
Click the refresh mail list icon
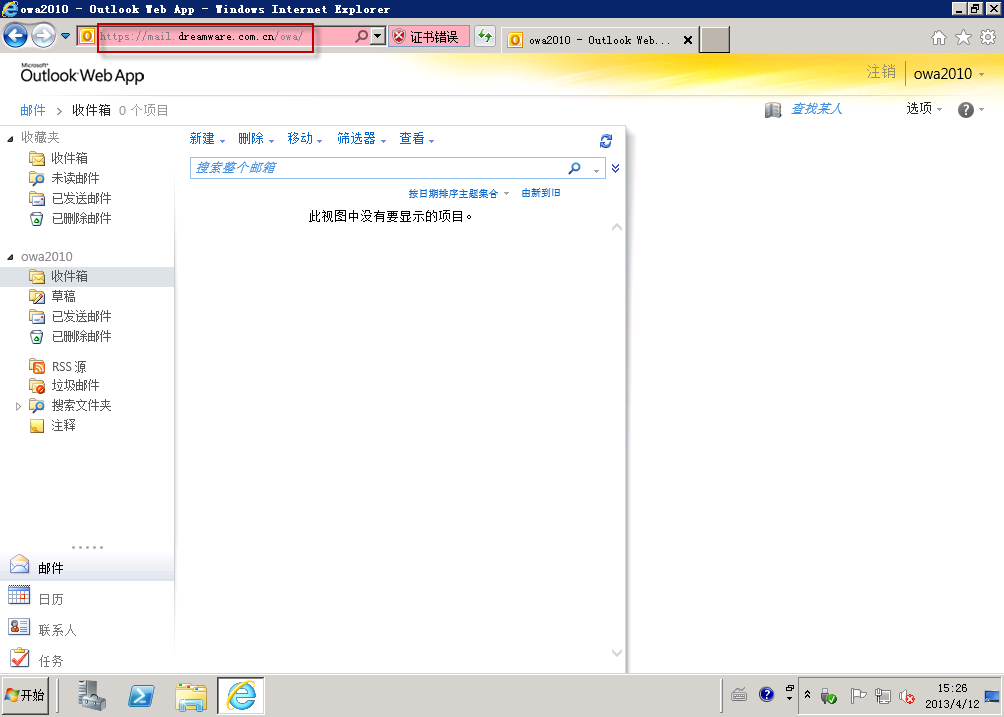pos(606,141)
